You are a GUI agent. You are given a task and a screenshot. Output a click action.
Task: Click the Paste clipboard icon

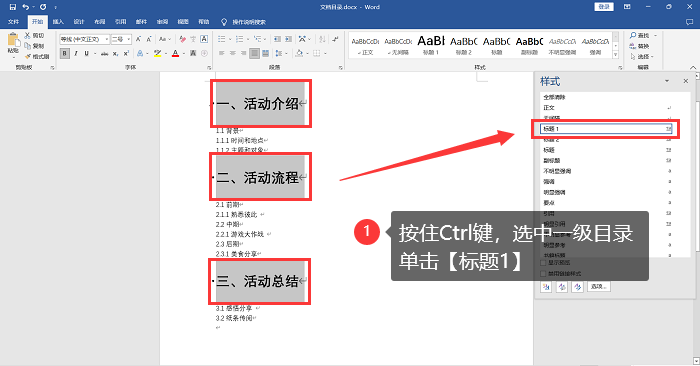point(13,40)
